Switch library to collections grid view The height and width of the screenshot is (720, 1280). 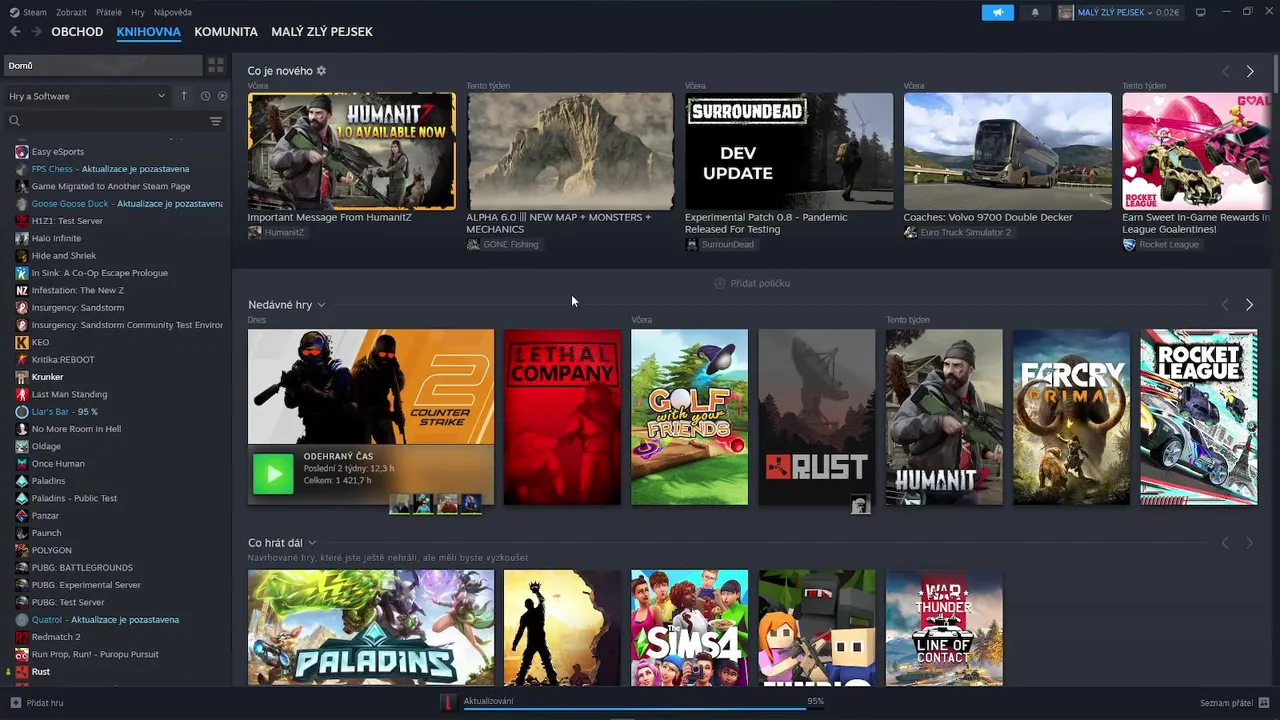coord(216,65)
